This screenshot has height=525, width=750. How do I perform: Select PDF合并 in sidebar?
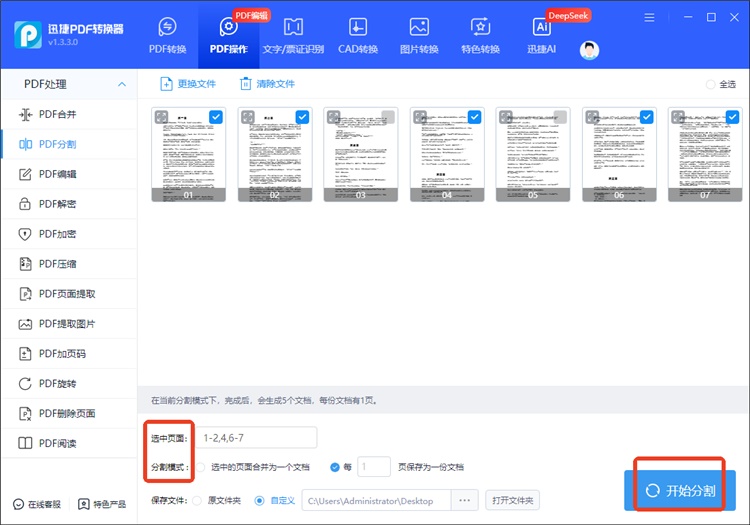(x=69, y=114)
